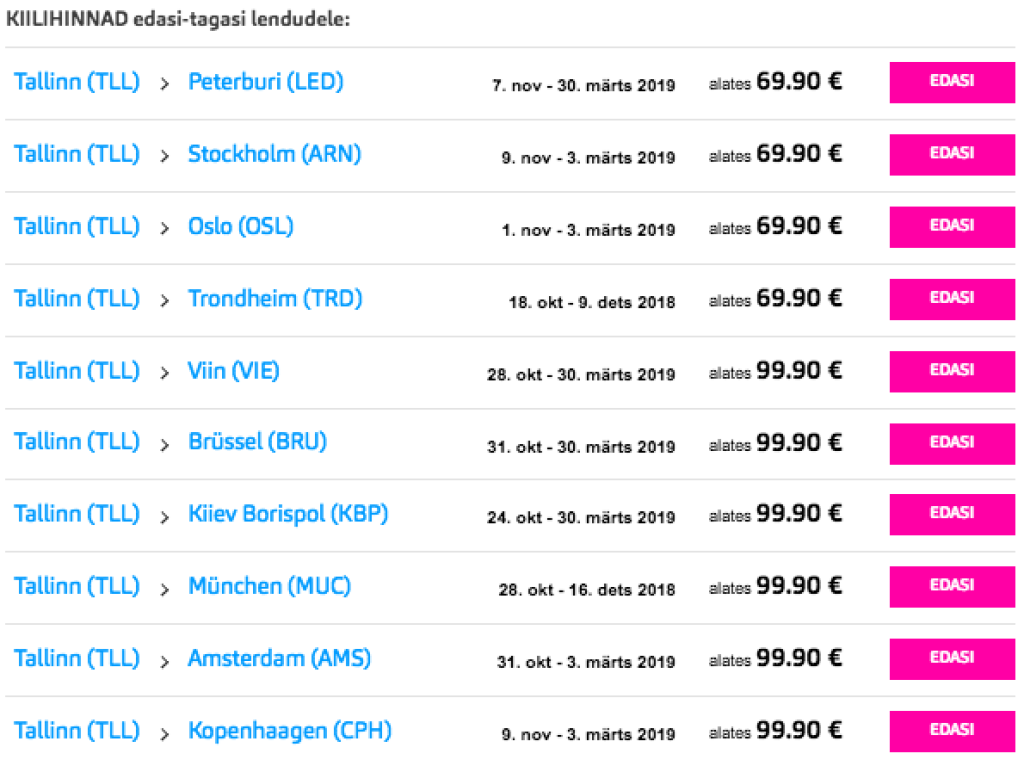This screenshot has width=1024, height=766.
Task: Click Tallinn (TLL) origin in Kopenhaagen row
Action: (x=77, y=731)
